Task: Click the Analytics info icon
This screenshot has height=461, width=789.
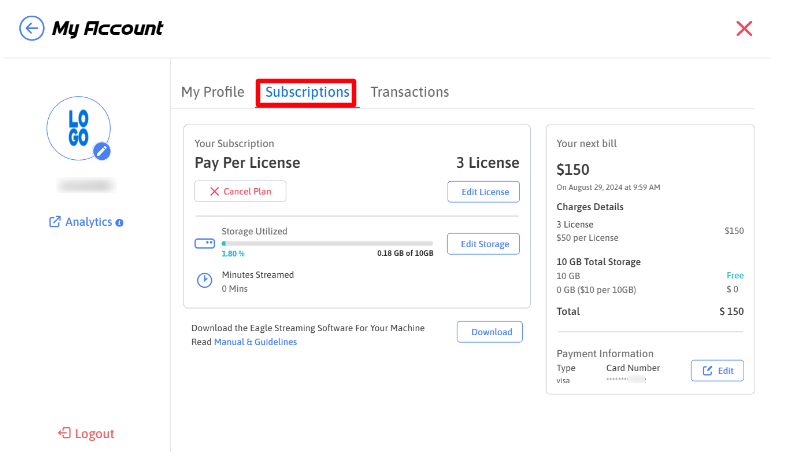Action: (x=119, y=222)
